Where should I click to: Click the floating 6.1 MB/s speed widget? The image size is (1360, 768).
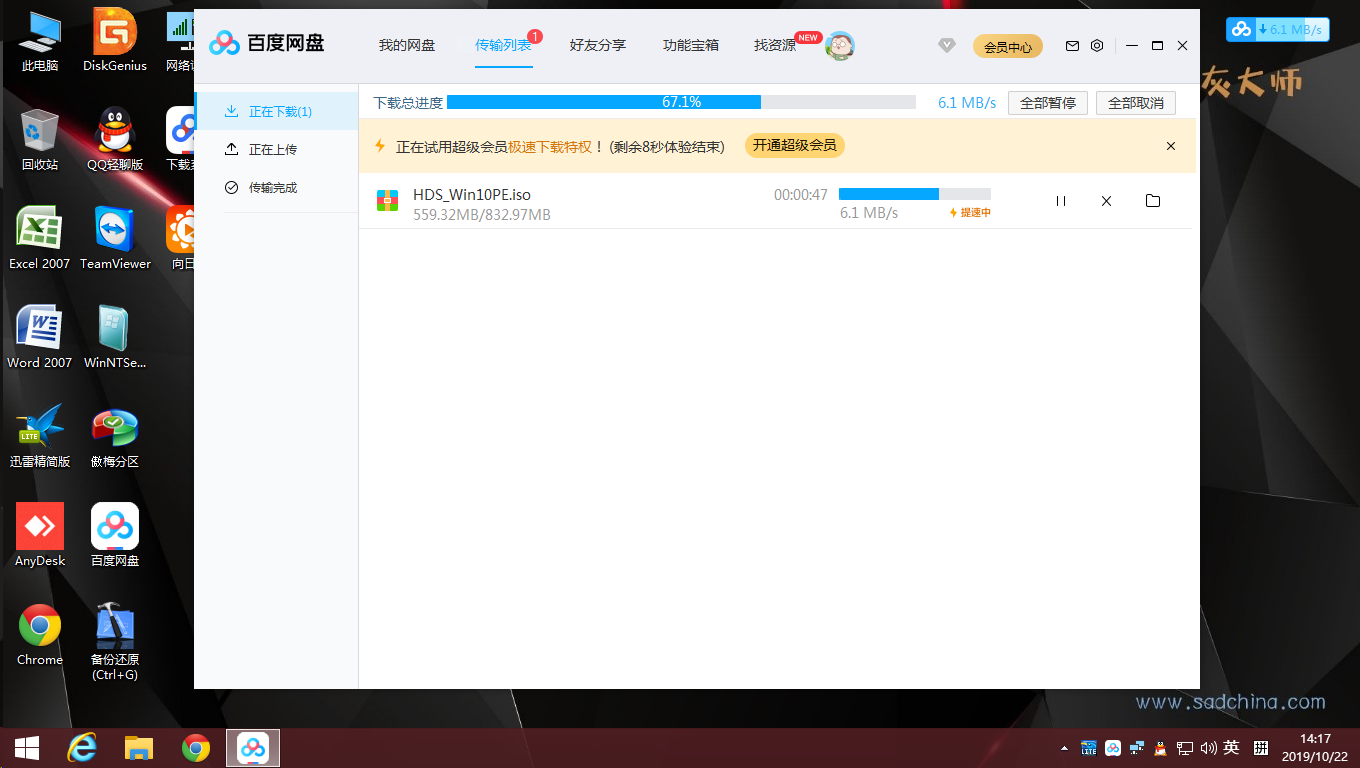click(x=1278, y=30)
